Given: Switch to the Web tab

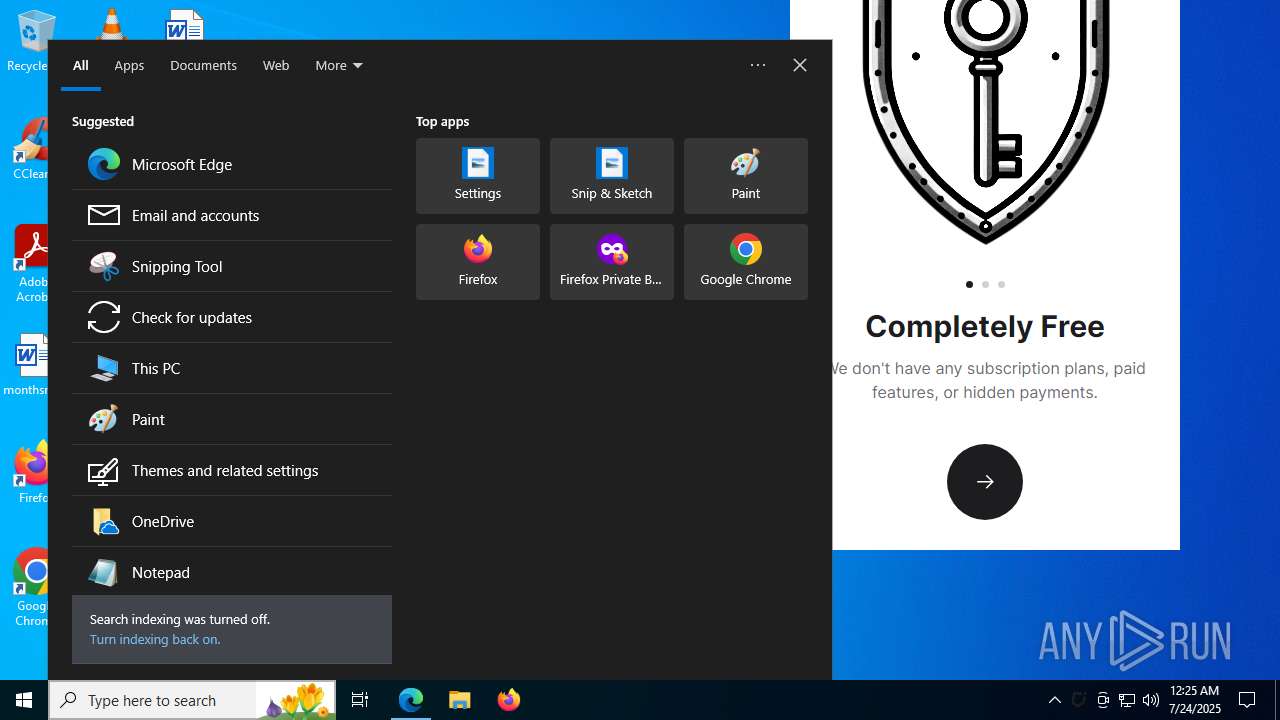Looking at the screenshot, I should tap(276, 65).
